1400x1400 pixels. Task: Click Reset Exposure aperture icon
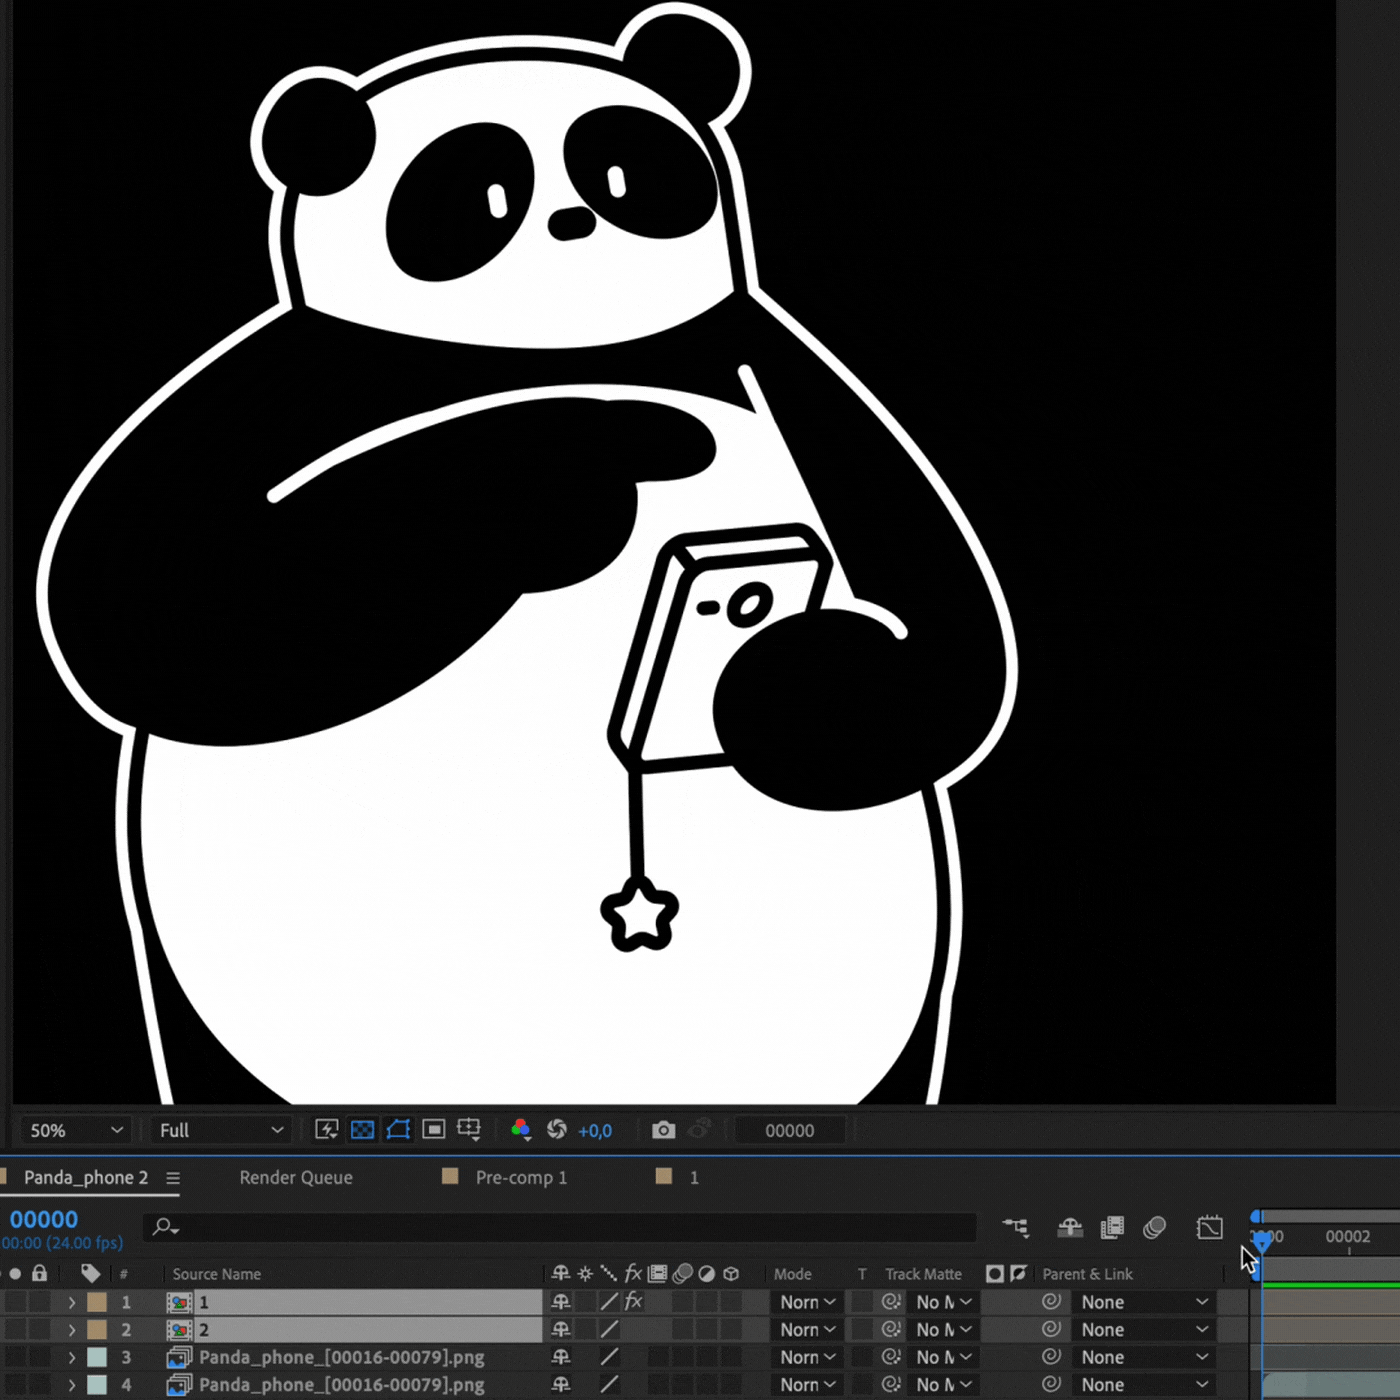click(x=557, y=1130)
